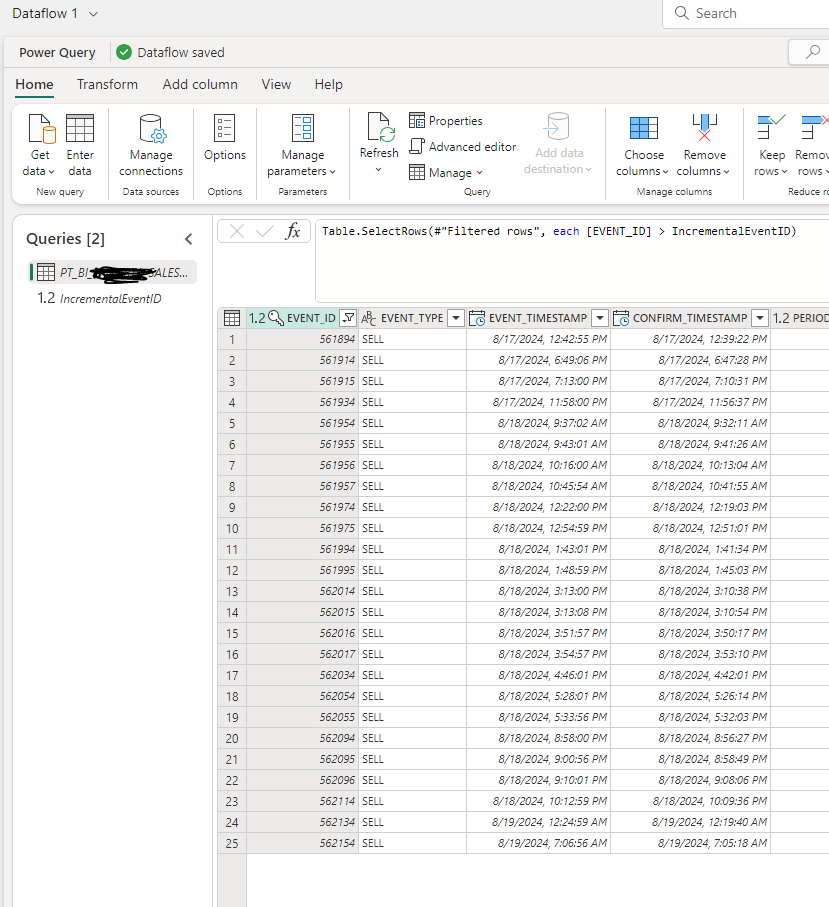This screenshot has height=907, width=829.
Task: Select the EVENT_TIMESTAMP column header
Action: [537, 318]
